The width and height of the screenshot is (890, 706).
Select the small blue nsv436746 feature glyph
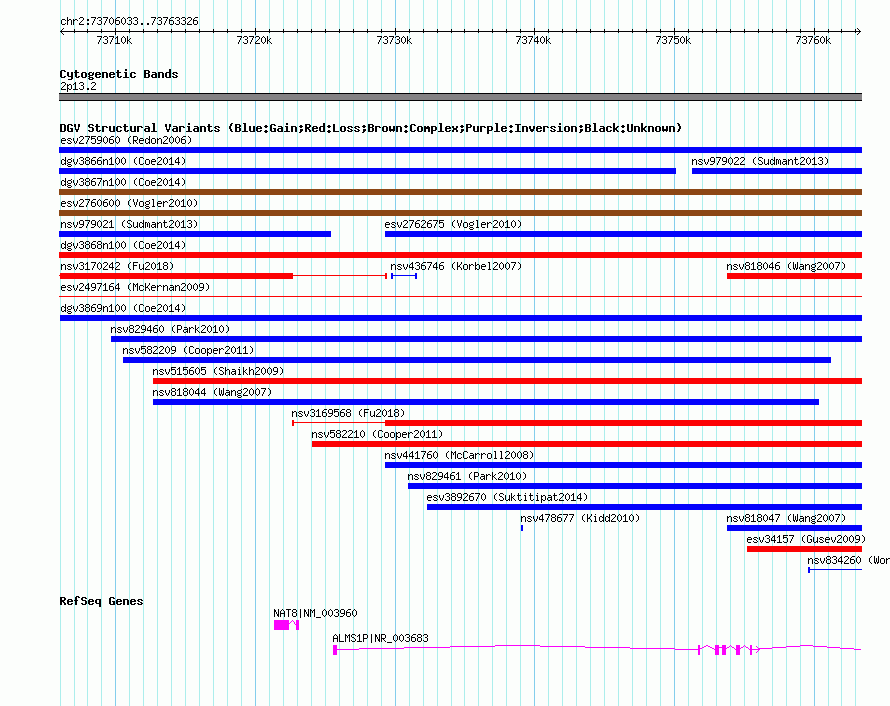click(404, 276)
